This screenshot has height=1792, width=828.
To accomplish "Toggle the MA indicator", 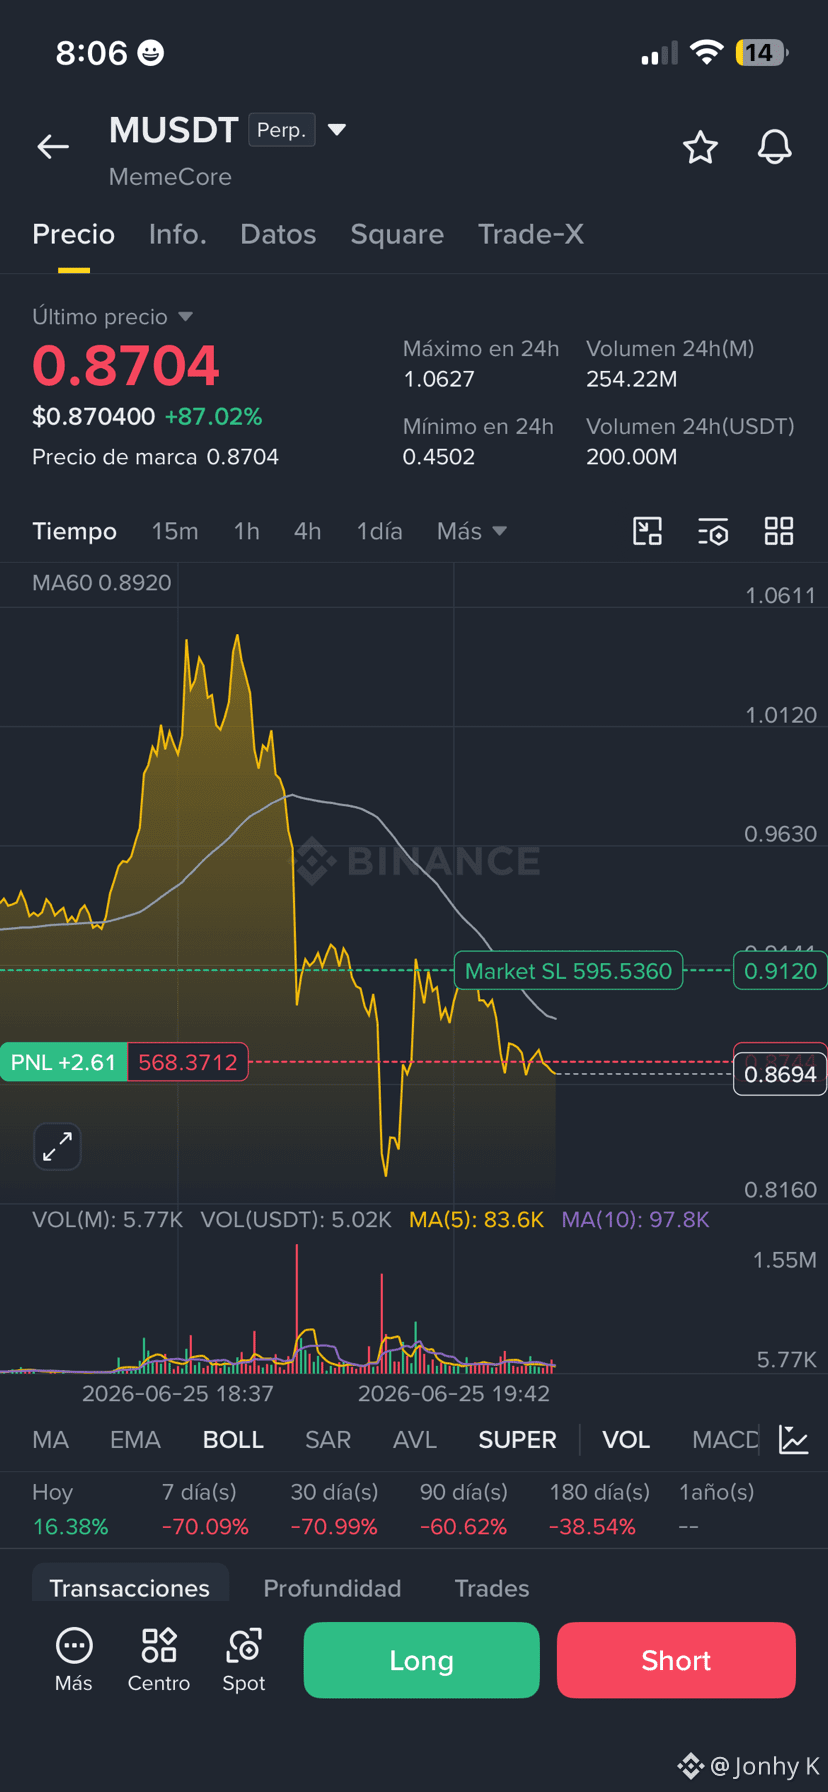I will pyautogui.click(x=51, y=1440).
